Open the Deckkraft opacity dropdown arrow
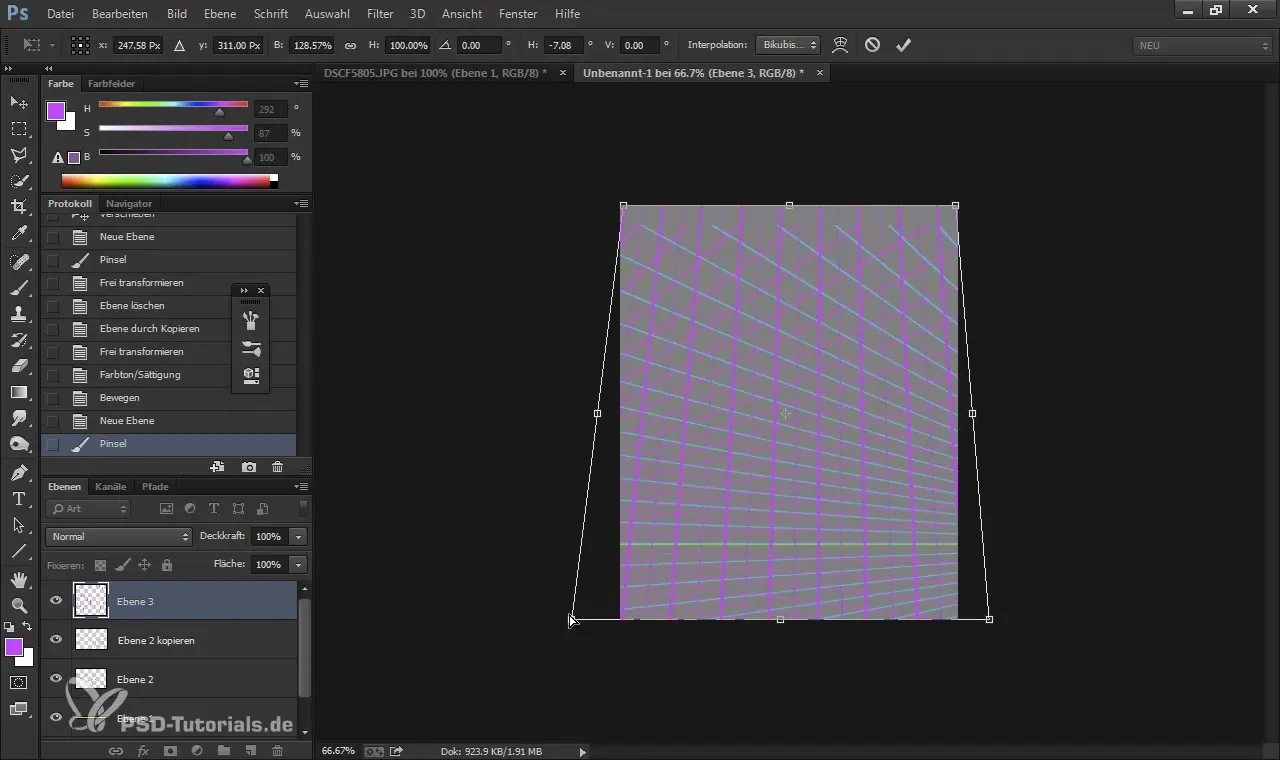Image resolution: width=1280 pixels, height=760 pixels. coord(298,537)
